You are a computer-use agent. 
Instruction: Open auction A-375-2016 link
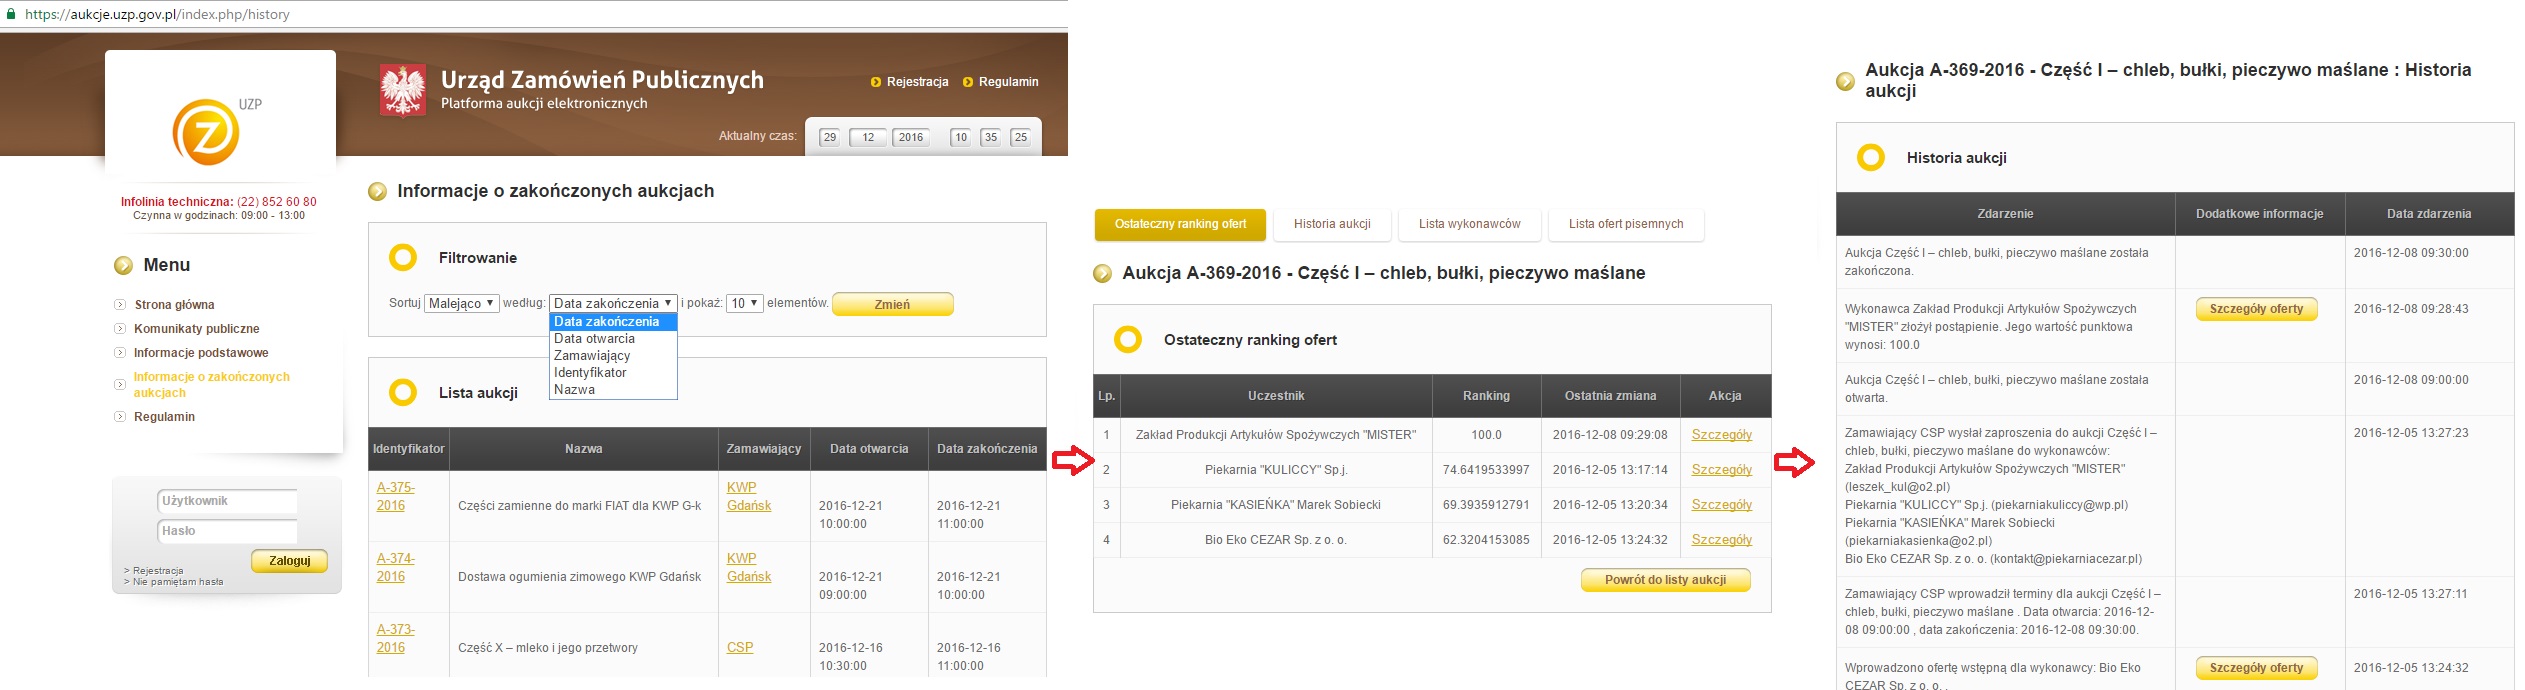pos(395,496)
